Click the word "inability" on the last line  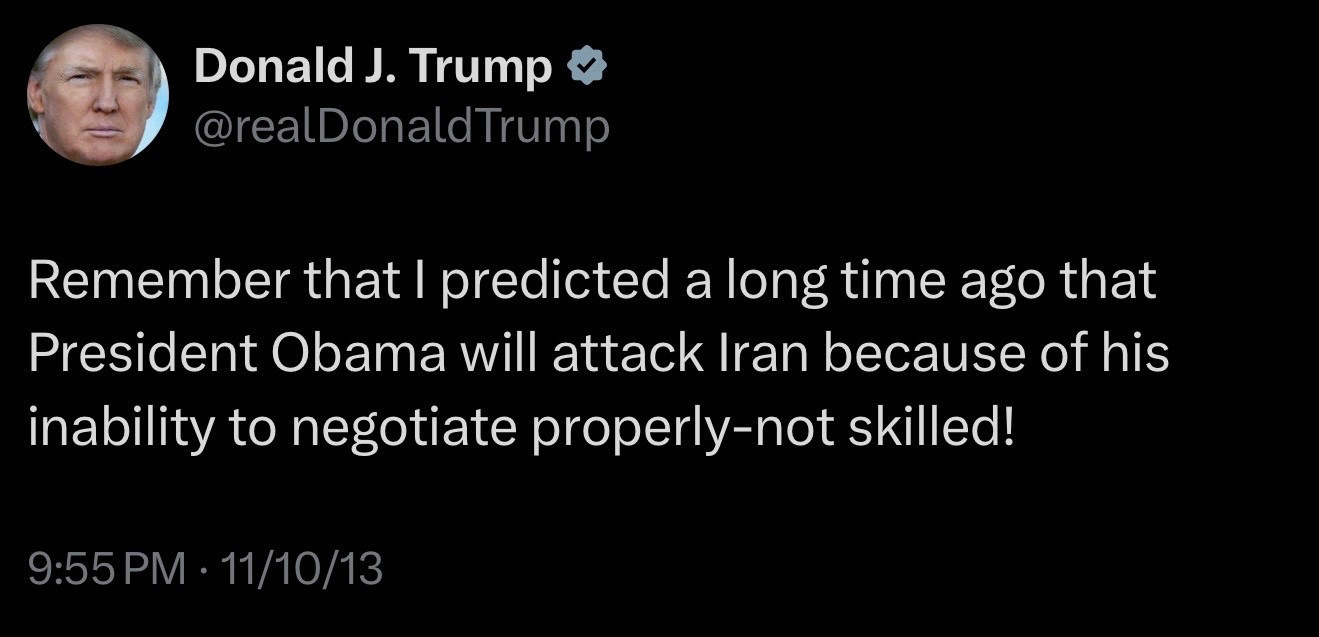coord(120,428)
